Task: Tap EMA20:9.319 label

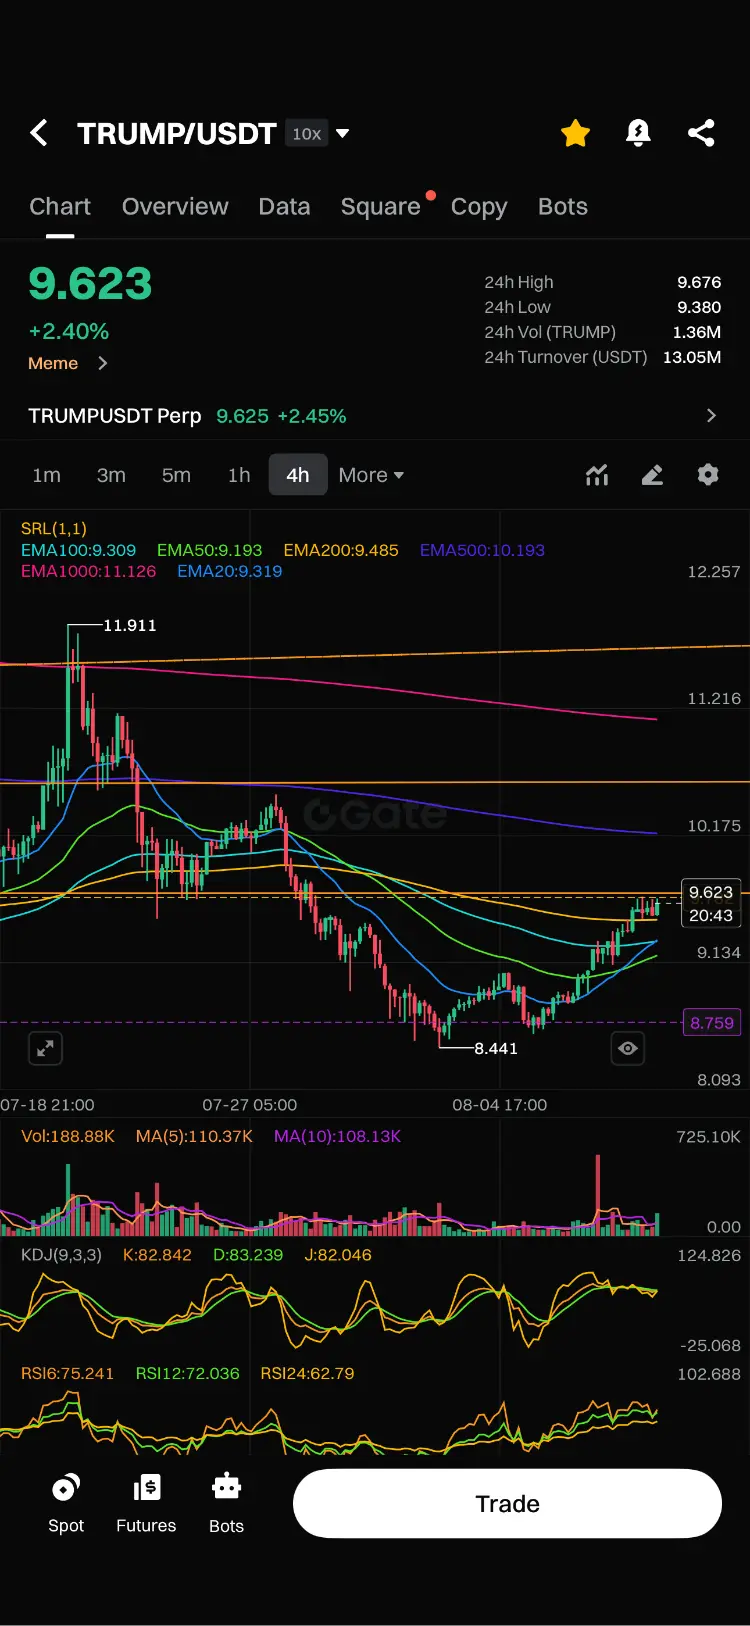Action: 230,571
